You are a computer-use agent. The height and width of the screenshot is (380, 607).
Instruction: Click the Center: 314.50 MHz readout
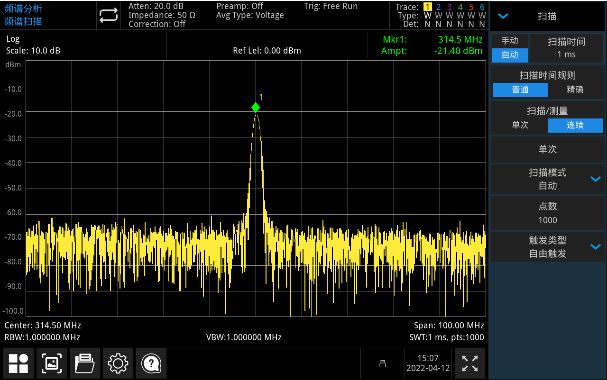43,325
